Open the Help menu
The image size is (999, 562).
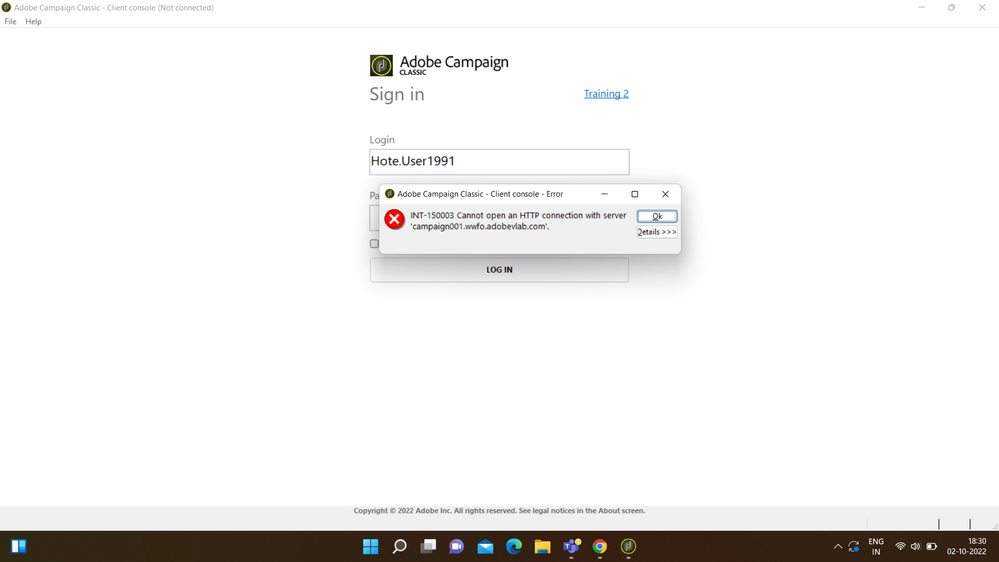tap(33, 21)
